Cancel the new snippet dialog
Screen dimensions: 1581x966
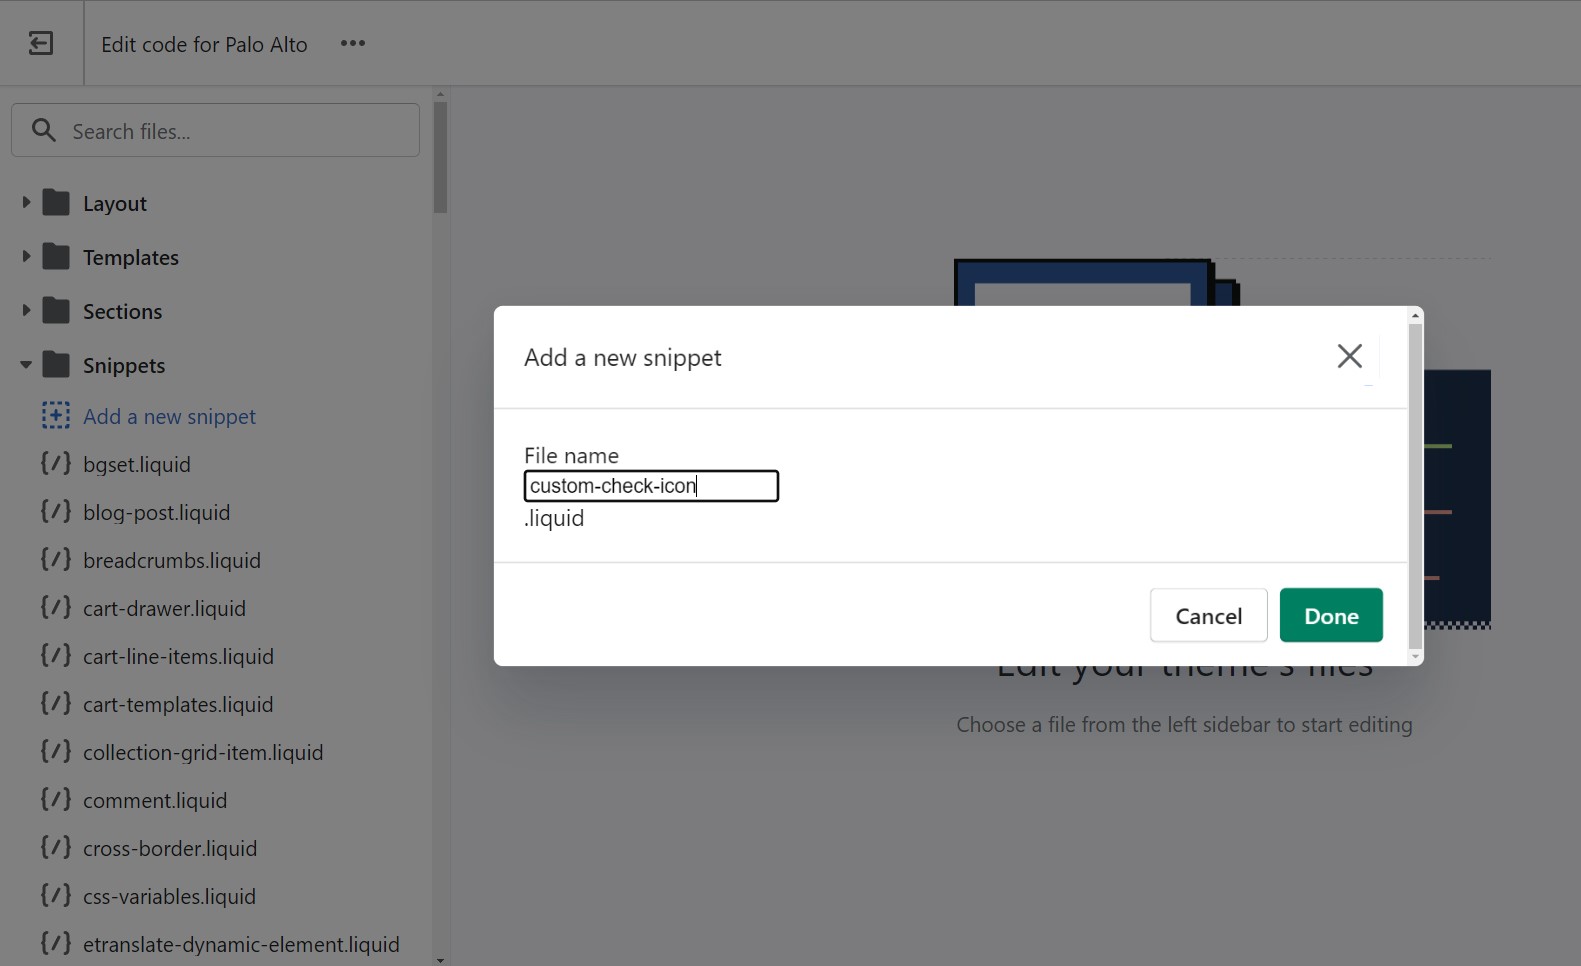pyautogui.click(x=1208, y=616)
